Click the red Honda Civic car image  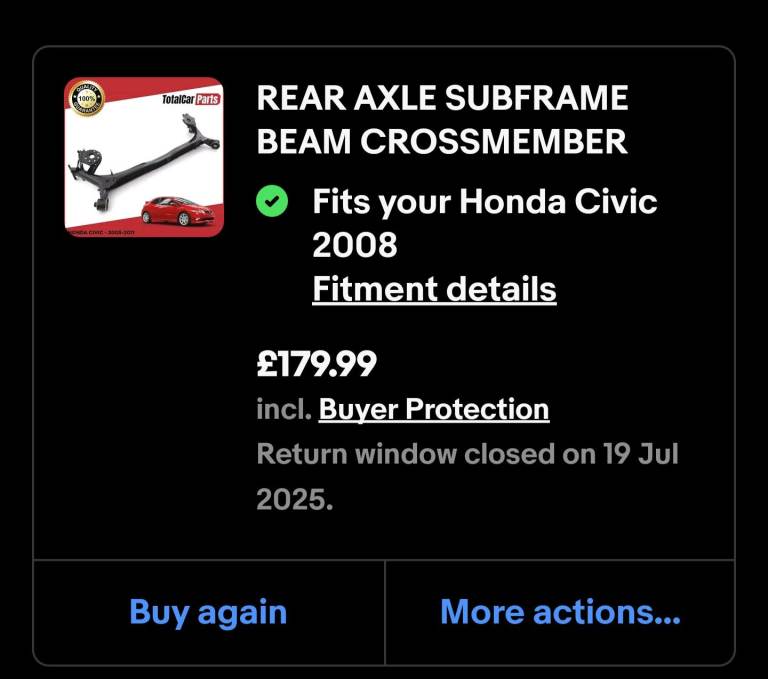click(178, 210)
